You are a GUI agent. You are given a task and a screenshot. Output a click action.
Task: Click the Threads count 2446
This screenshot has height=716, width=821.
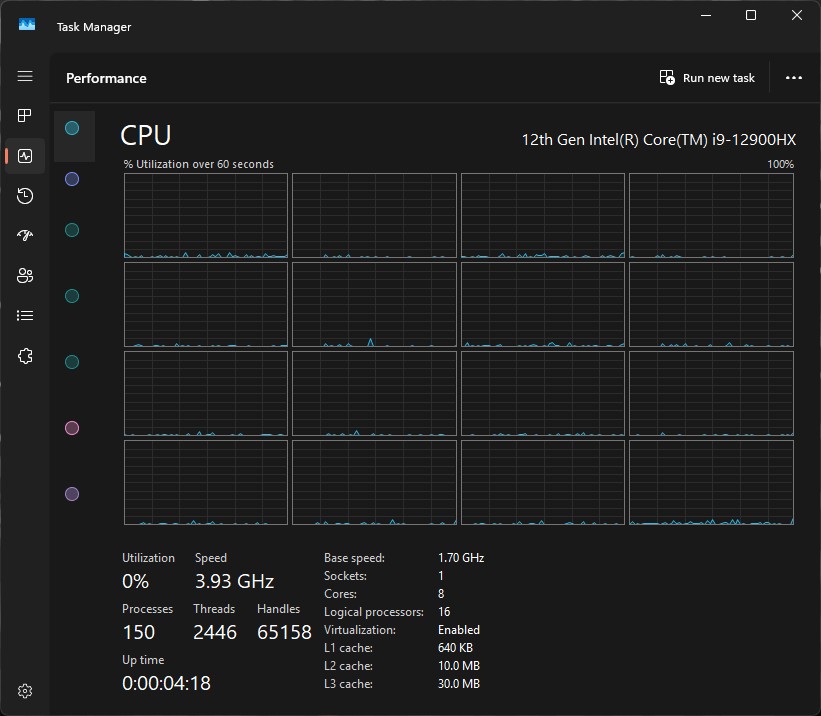215,632
